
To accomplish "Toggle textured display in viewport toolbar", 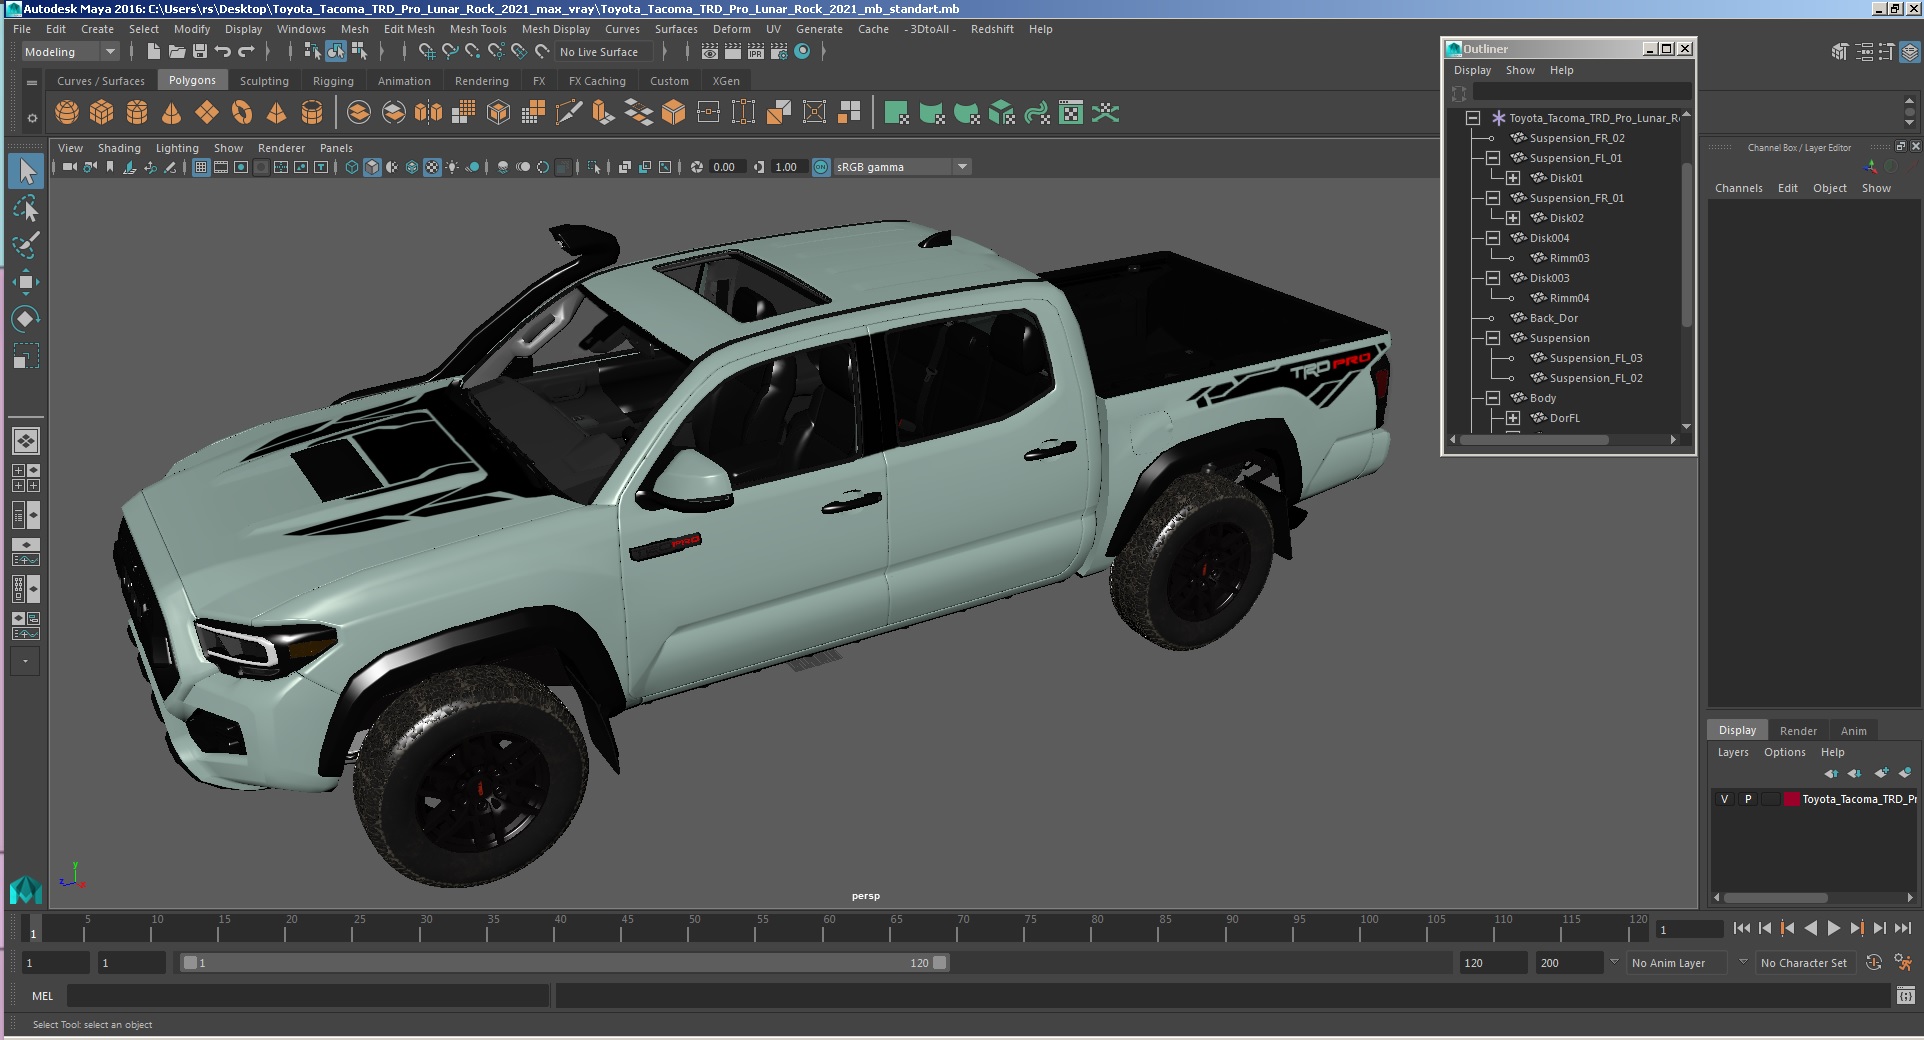I will click(x=432, y=167).
